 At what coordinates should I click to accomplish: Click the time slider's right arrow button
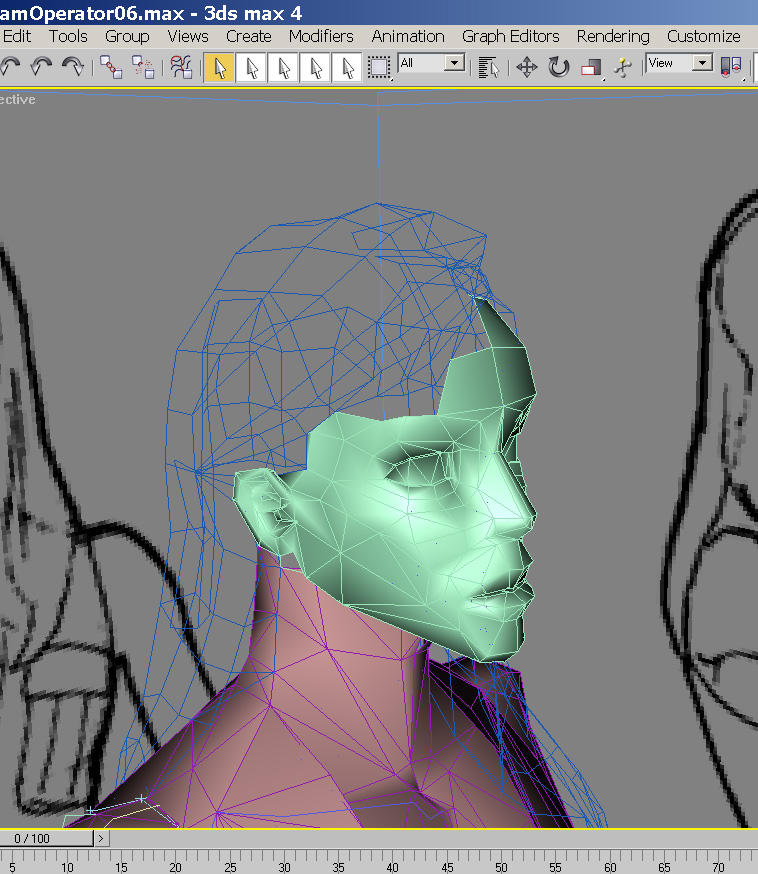pos(102,838)
